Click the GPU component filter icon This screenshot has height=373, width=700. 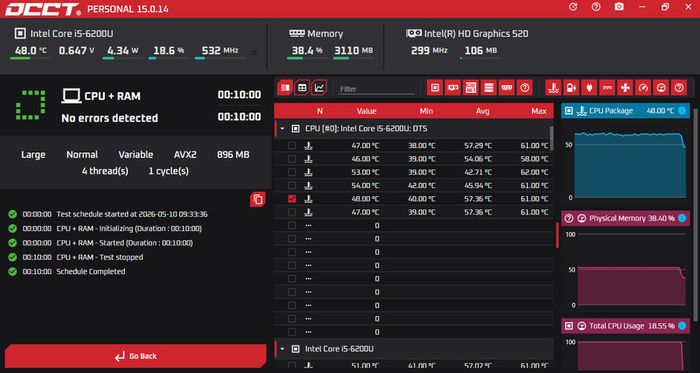[453, 87]
